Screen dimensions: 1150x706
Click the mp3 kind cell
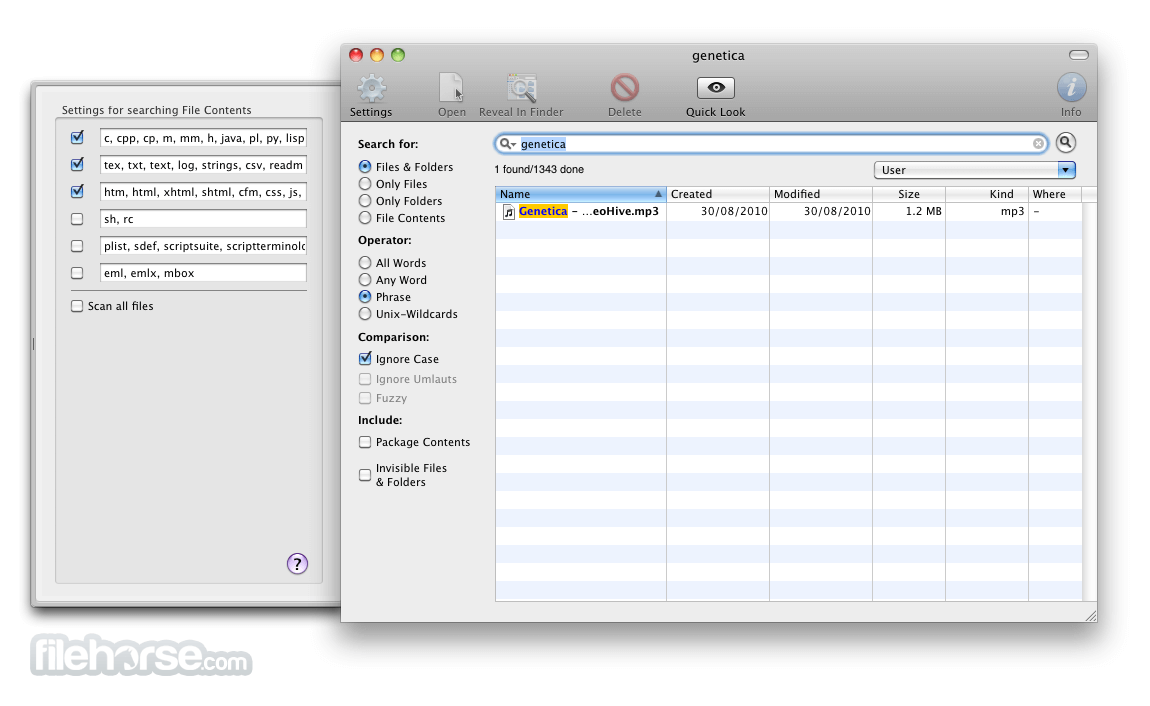click(1012, 211)
